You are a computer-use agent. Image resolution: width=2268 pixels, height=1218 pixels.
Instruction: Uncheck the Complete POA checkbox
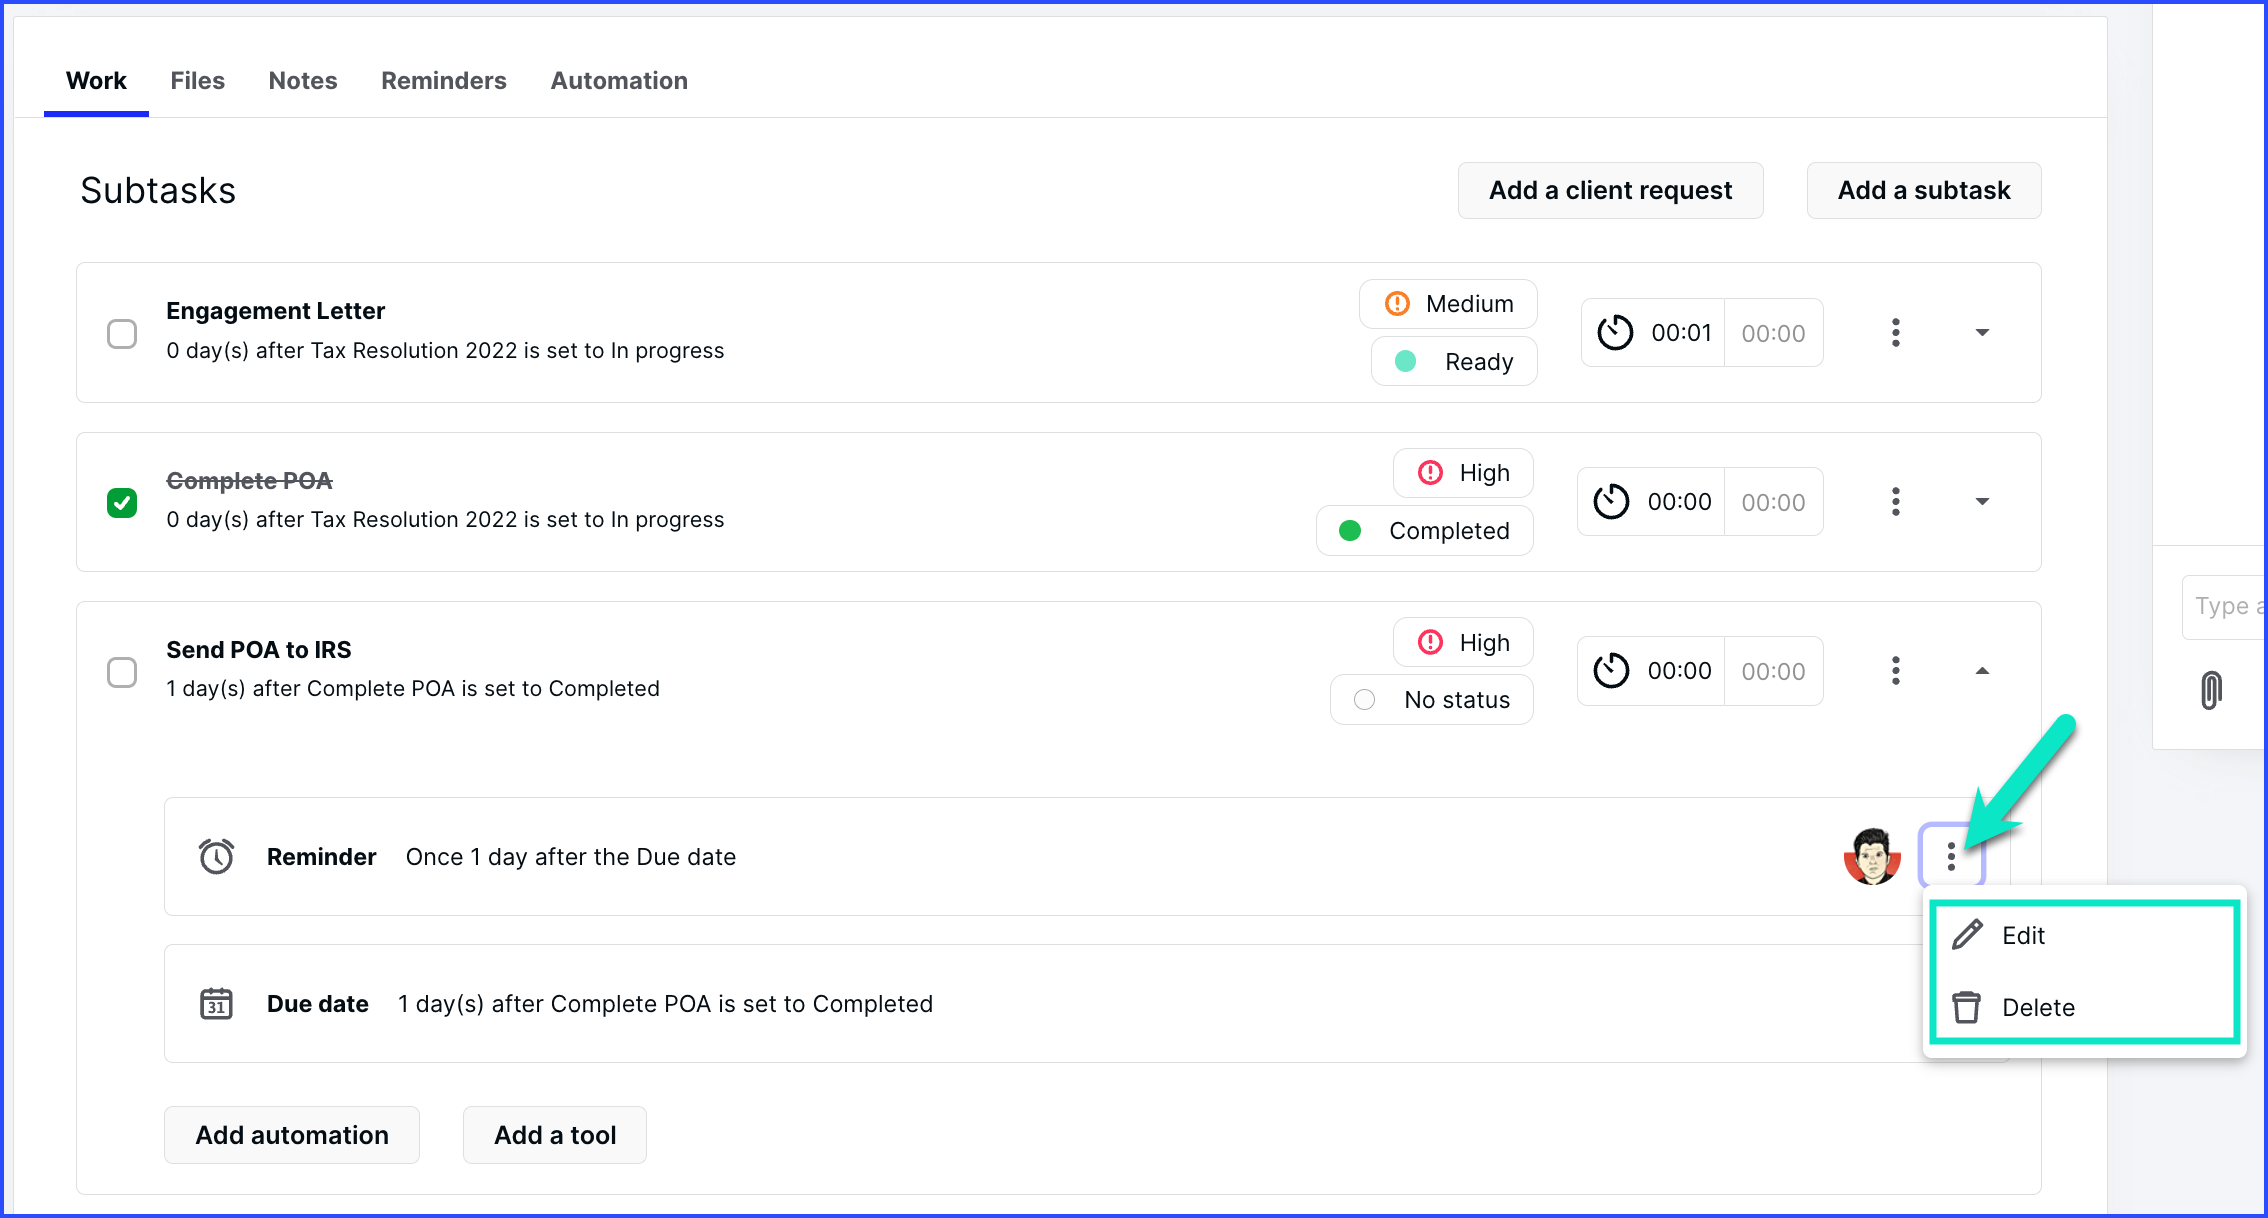pos(122,502)
